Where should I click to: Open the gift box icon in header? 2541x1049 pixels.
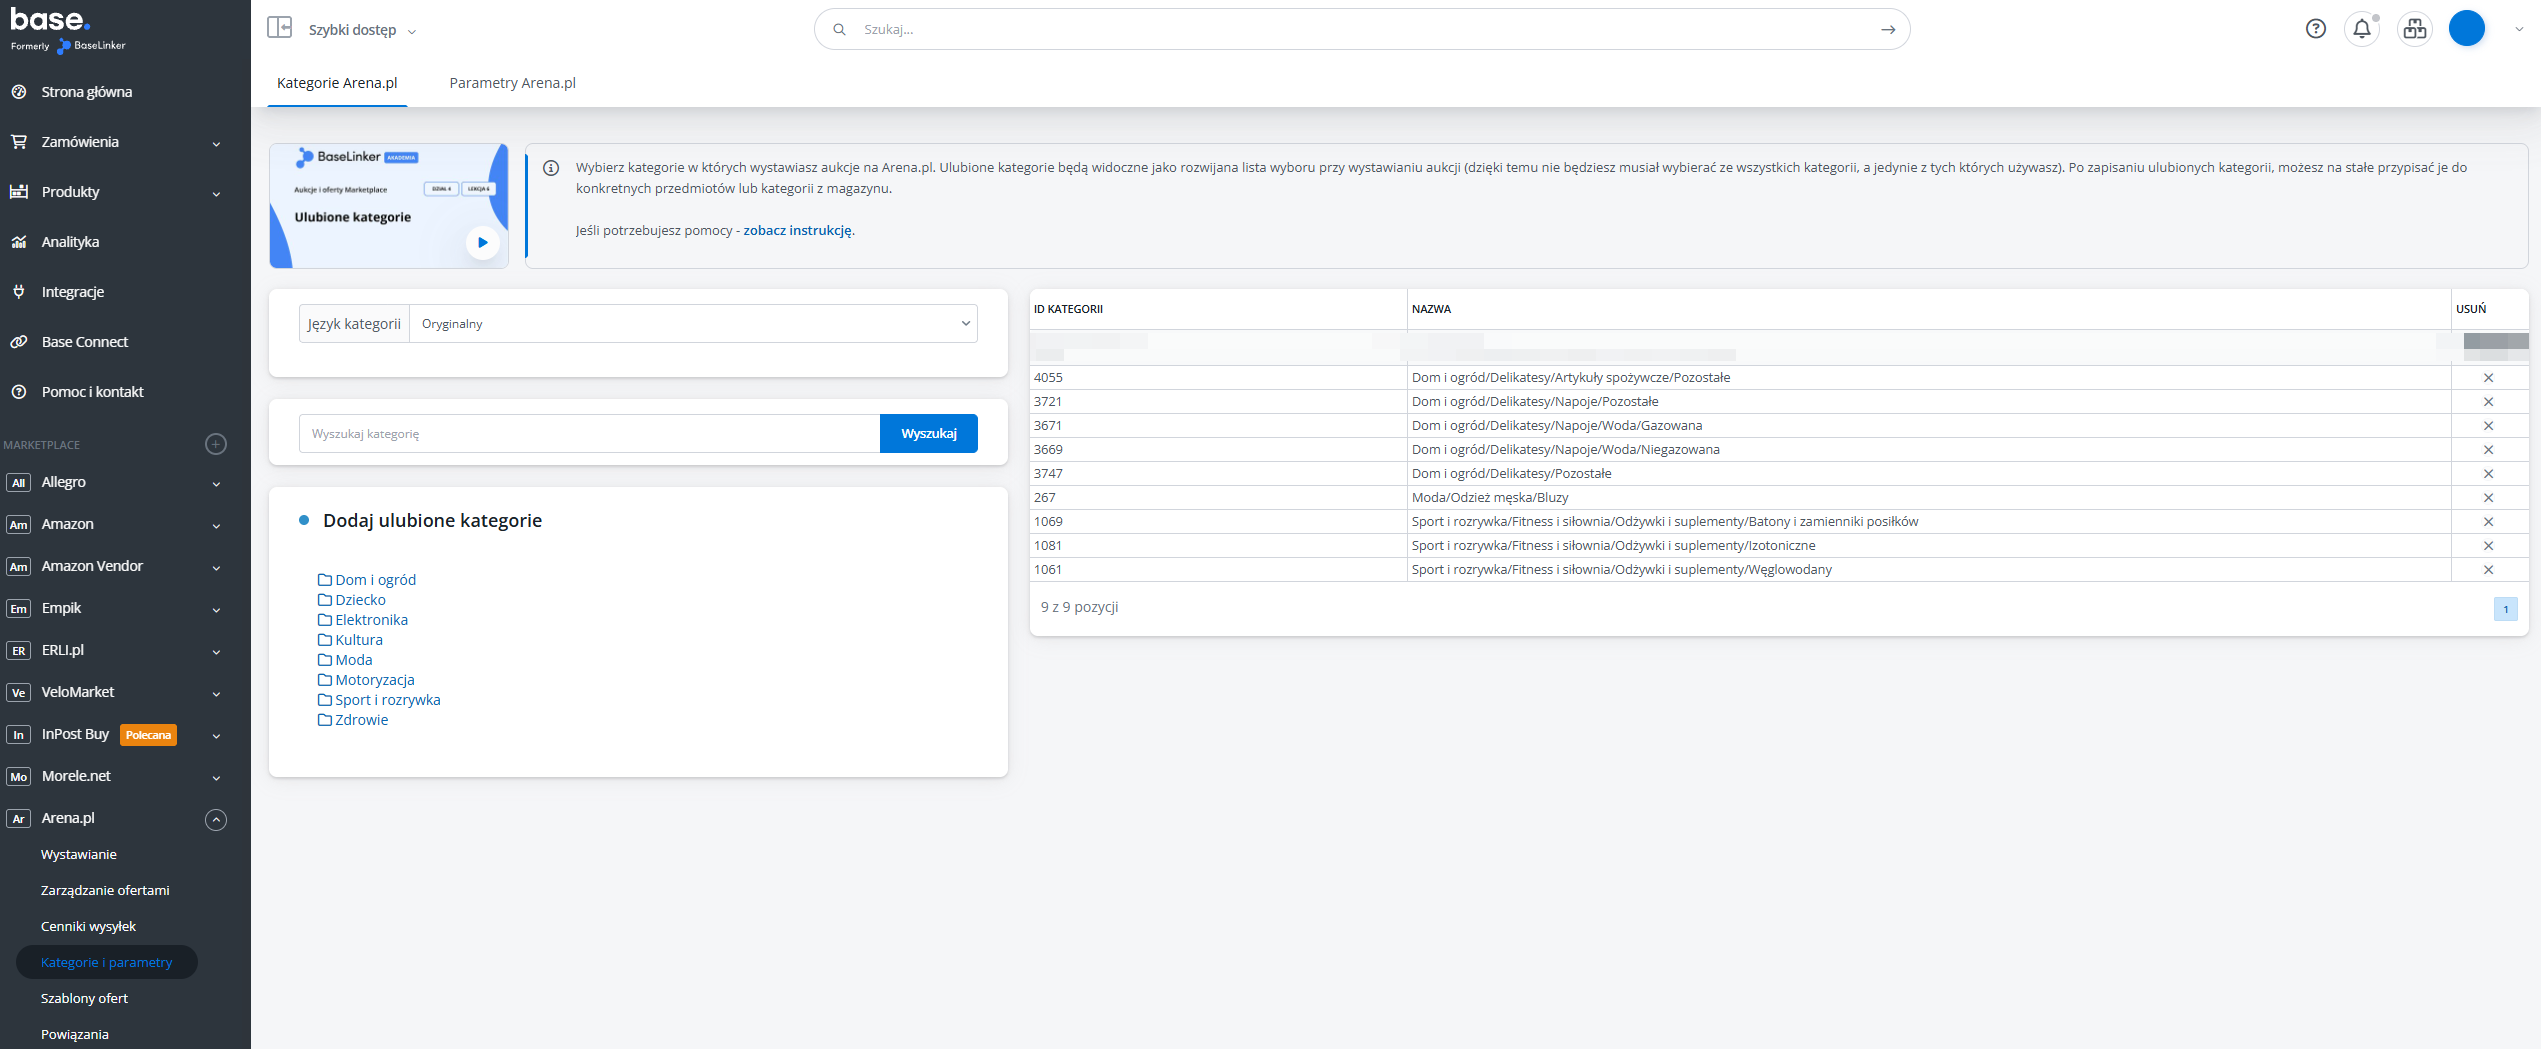[x=2414, y=29]
